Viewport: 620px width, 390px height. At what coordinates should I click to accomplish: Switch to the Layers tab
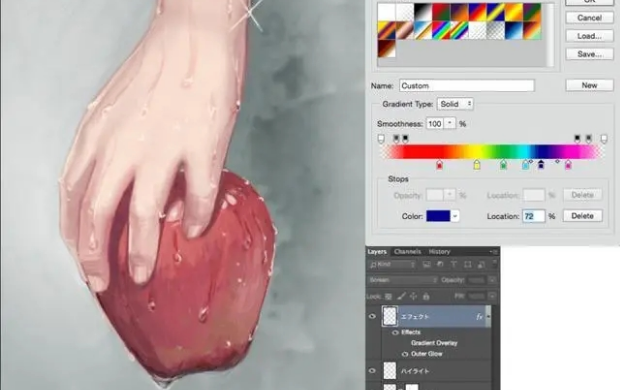(x=377, y=252)
